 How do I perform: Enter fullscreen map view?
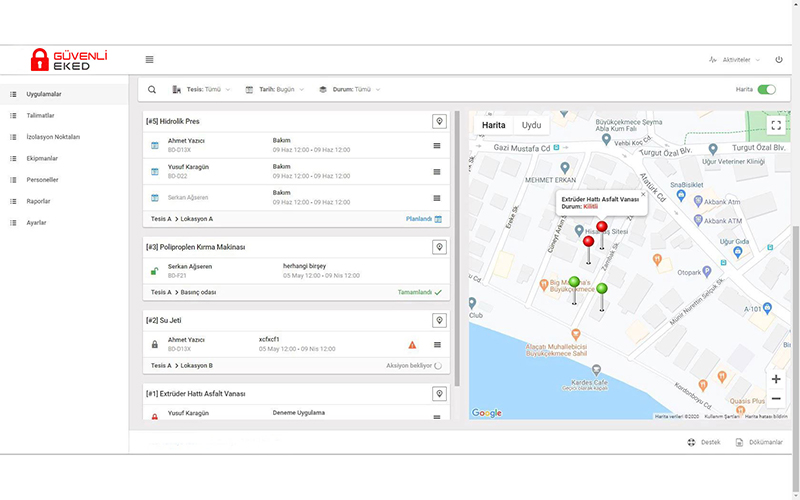(x=775, y=125)
